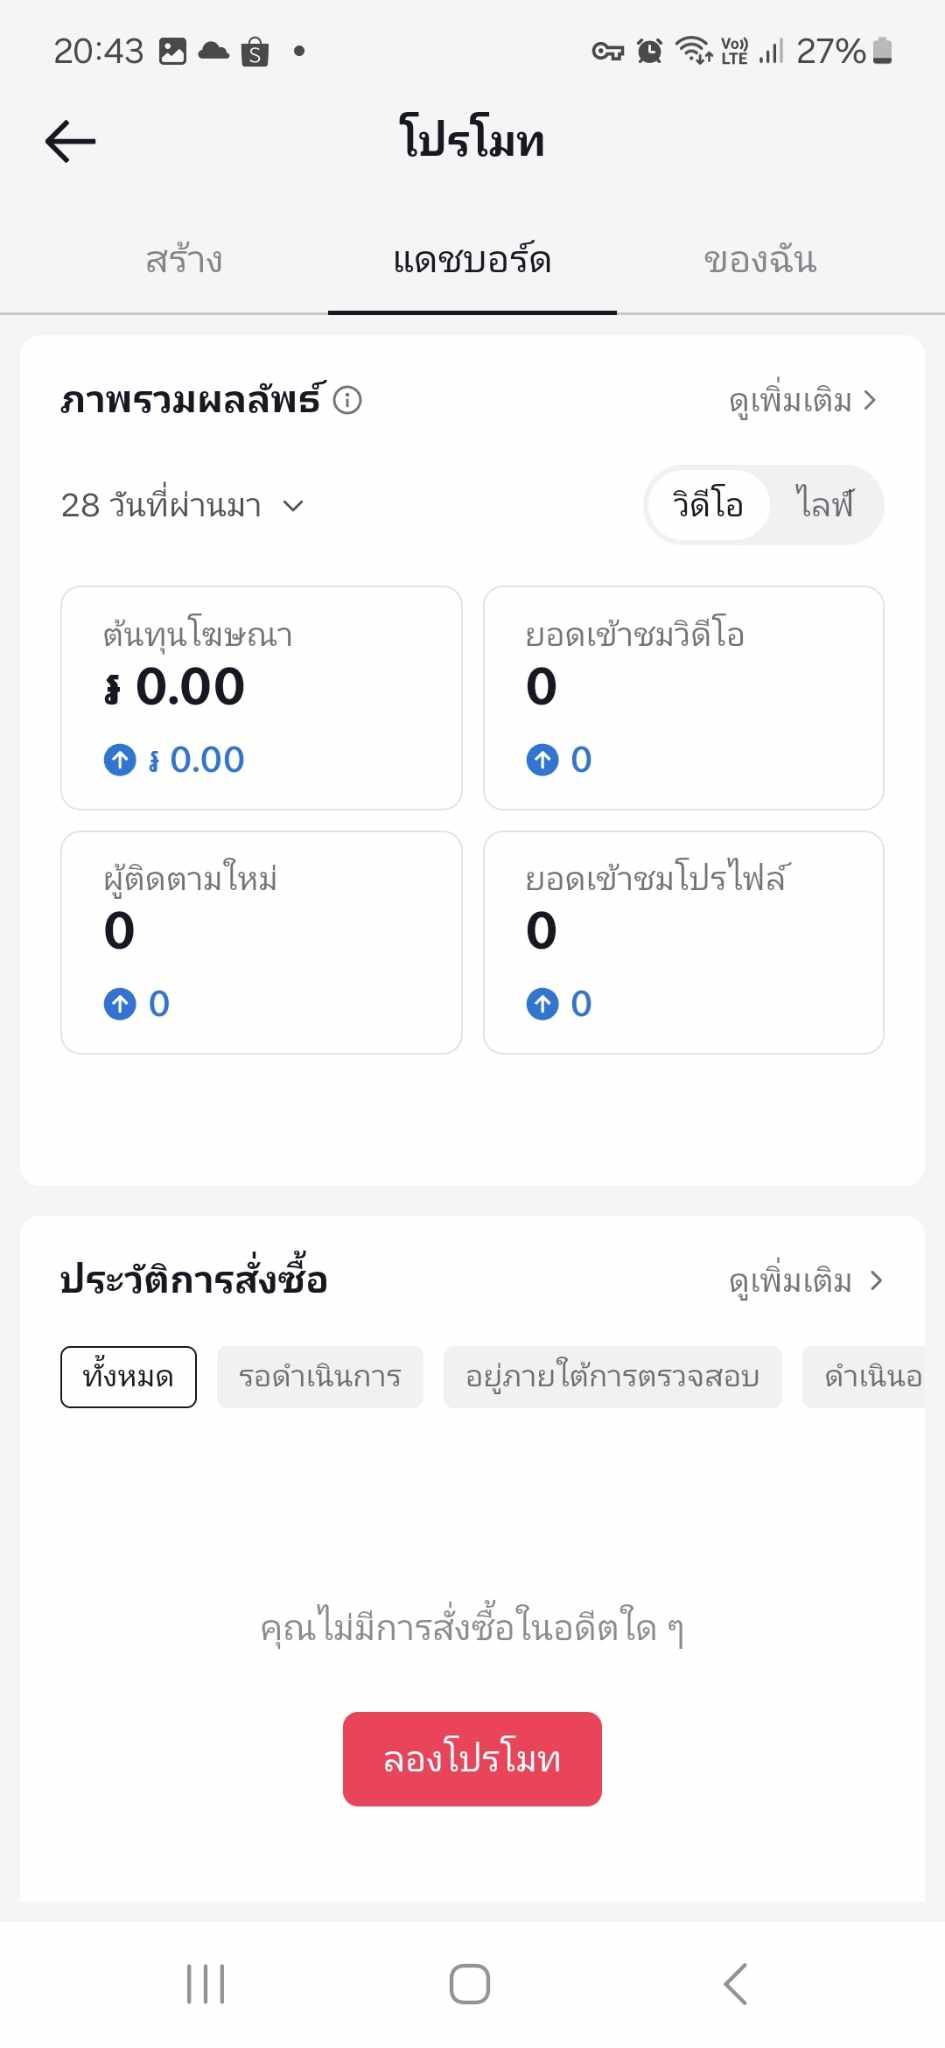Viewport: 945px width, 2048px height.
Task: Tap the blue arrow under ต้นทุนโฆษณา
Action: 120,760
